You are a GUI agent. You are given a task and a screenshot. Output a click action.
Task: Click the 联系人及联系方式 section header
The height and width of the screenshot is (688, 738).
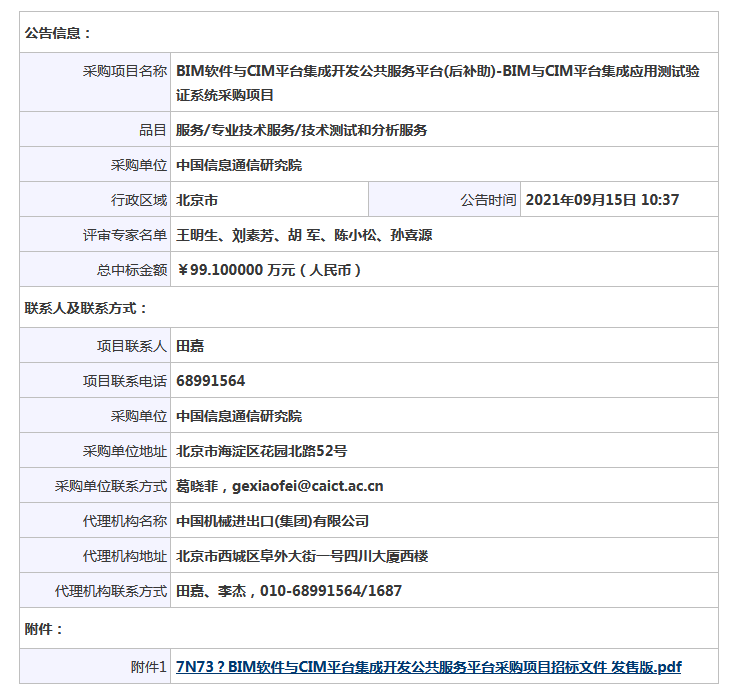(x=86, y=308)
